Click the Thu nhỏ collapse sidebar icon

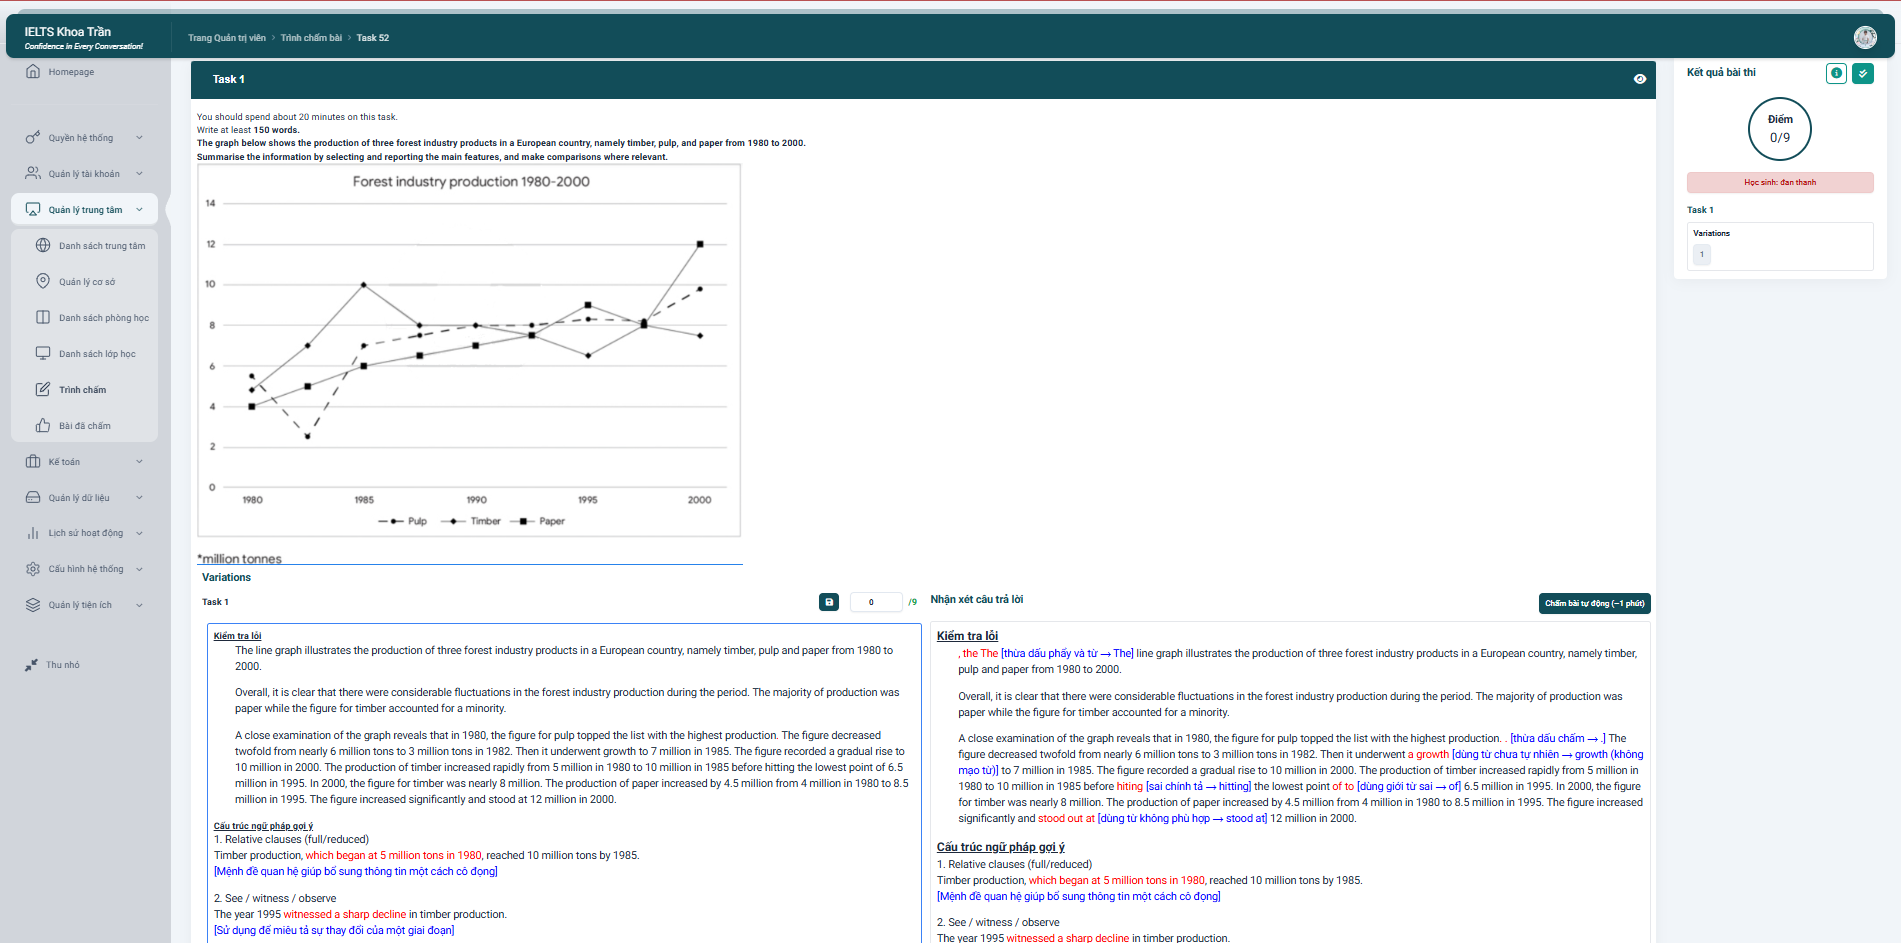click(x=32, y=665)
